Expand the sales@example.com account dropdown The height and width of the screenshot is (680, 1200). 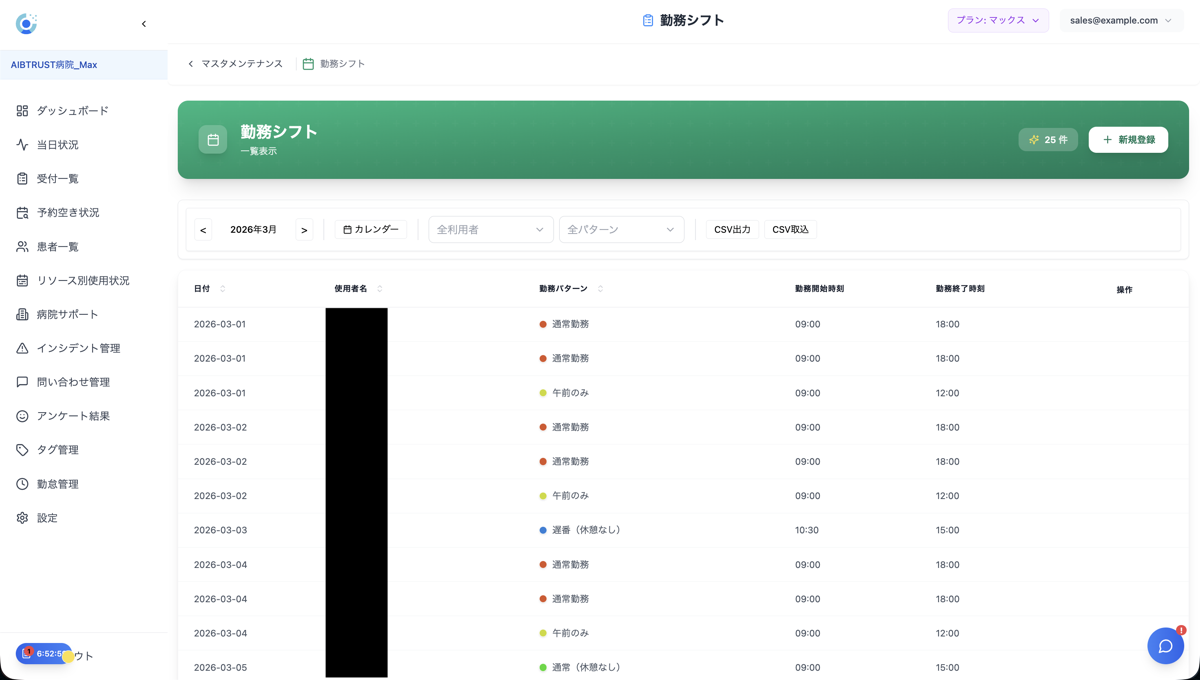tap(1121, 19)
